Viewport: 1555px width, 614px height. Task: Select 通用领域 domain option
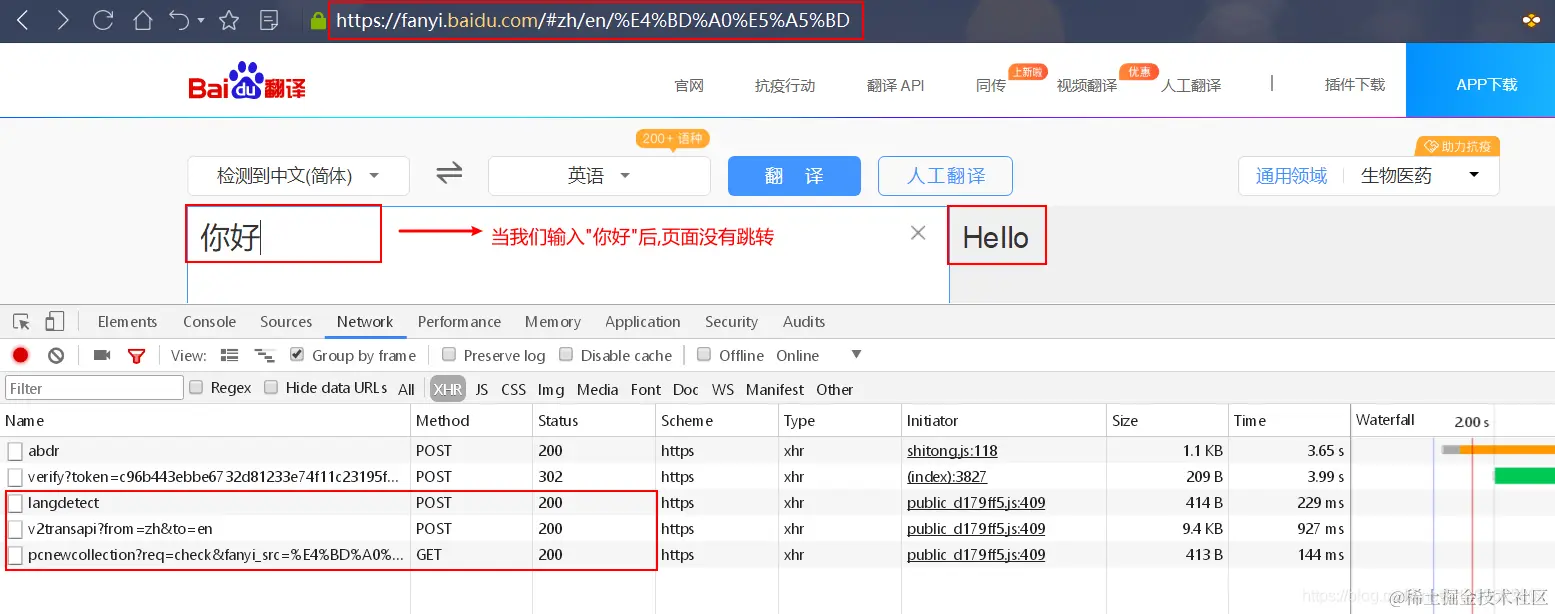[x=1291, y=176]
